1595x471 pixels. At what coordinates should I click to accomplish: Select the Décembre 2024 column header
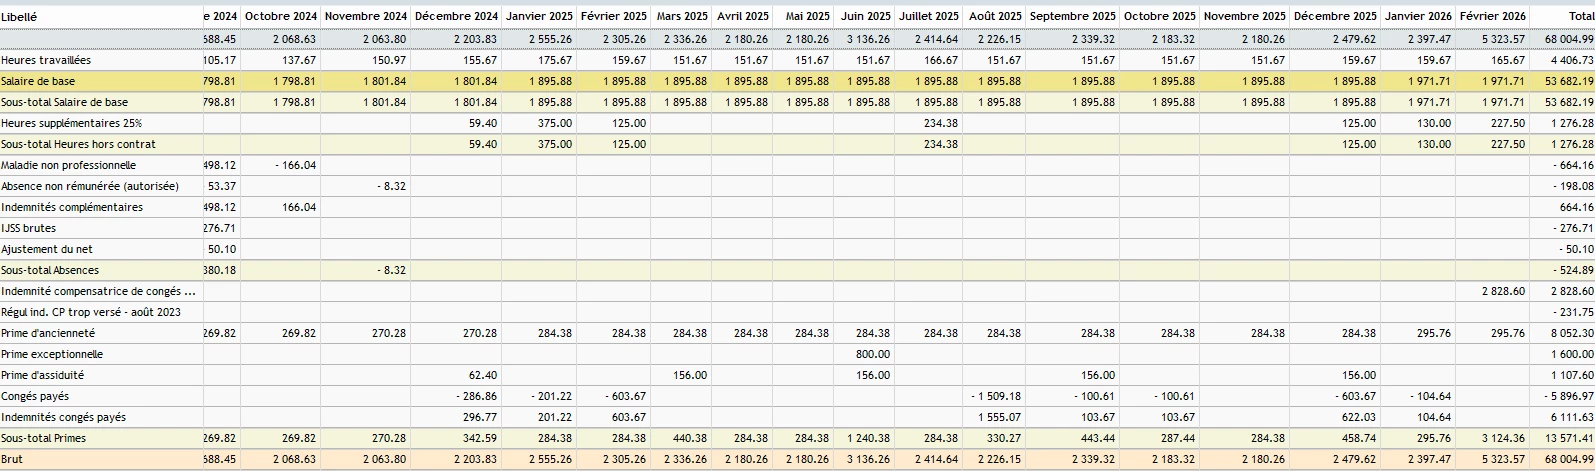pyautogui.click(x=456, y=16)
